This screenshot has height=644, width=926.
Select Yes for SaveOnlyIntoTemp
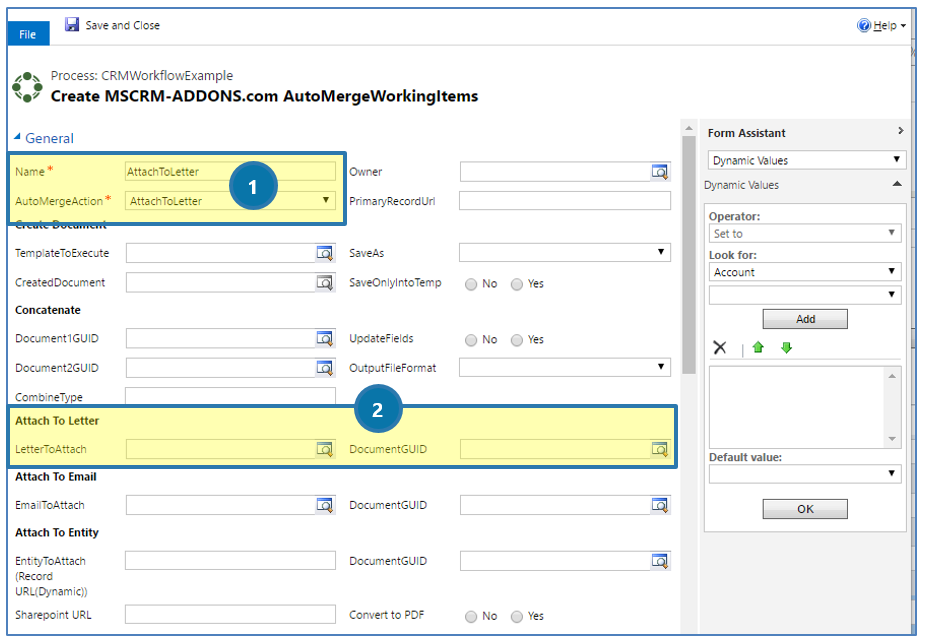coord(517,284)
